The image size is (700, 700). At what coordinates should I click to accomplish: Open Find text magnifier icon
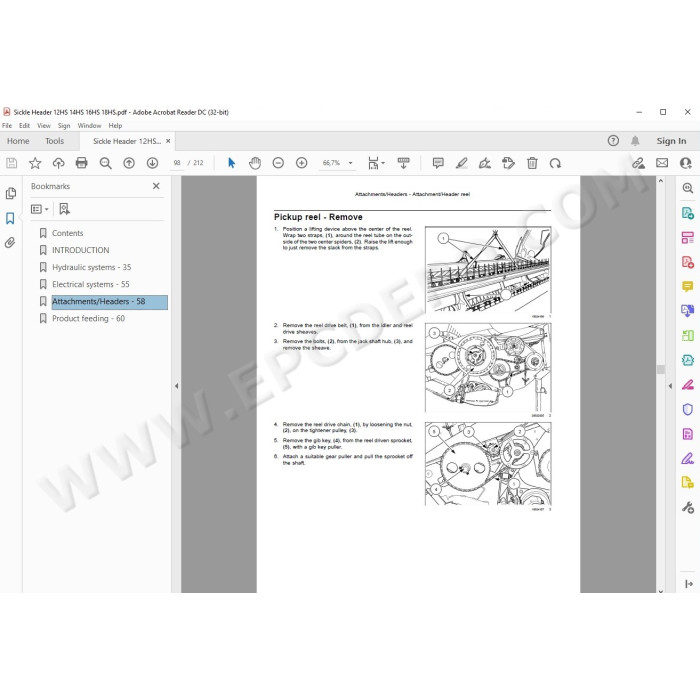pyautogui.click(x=105, y=163)
